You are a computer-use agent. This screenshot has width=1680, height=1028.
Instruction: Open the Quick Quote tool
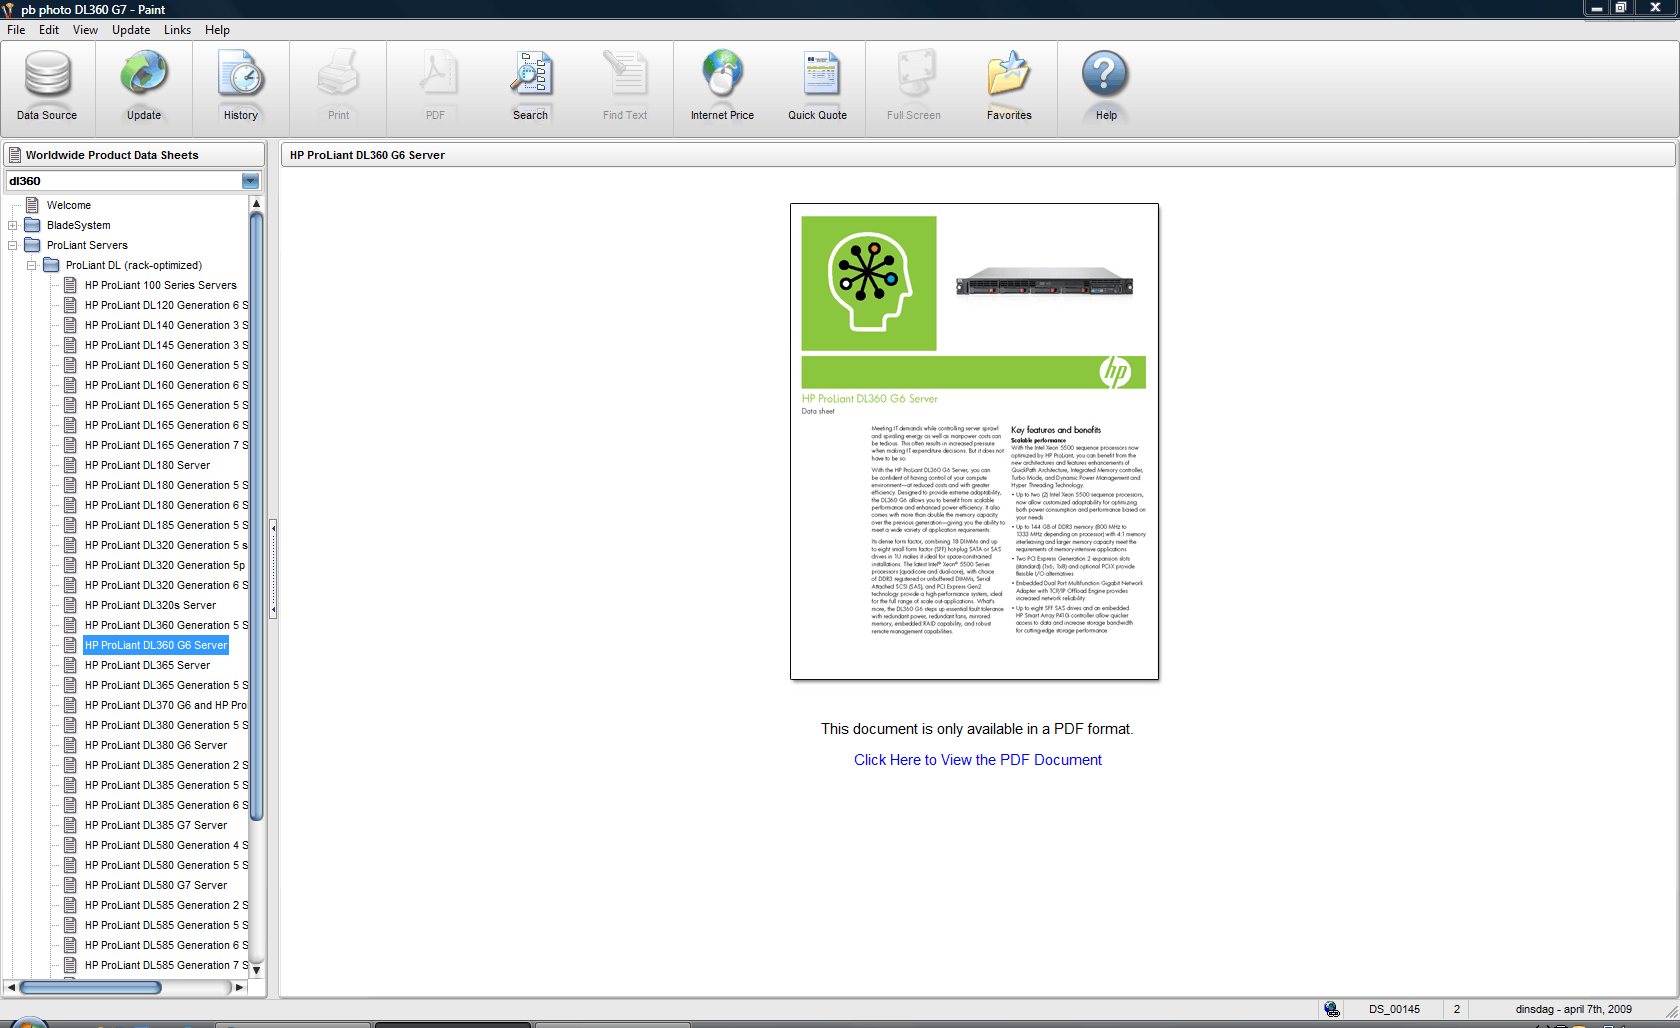[x=817, y=86]
